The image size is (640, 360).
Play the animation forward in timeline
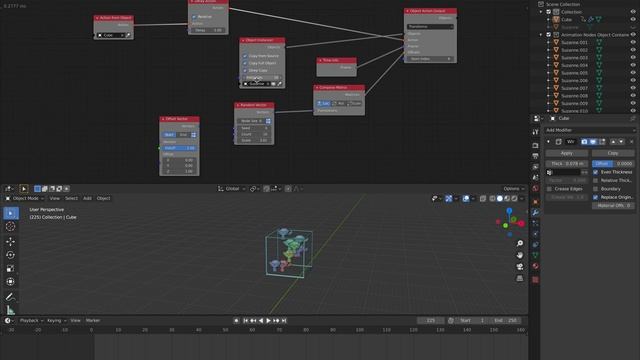(268, 321)
